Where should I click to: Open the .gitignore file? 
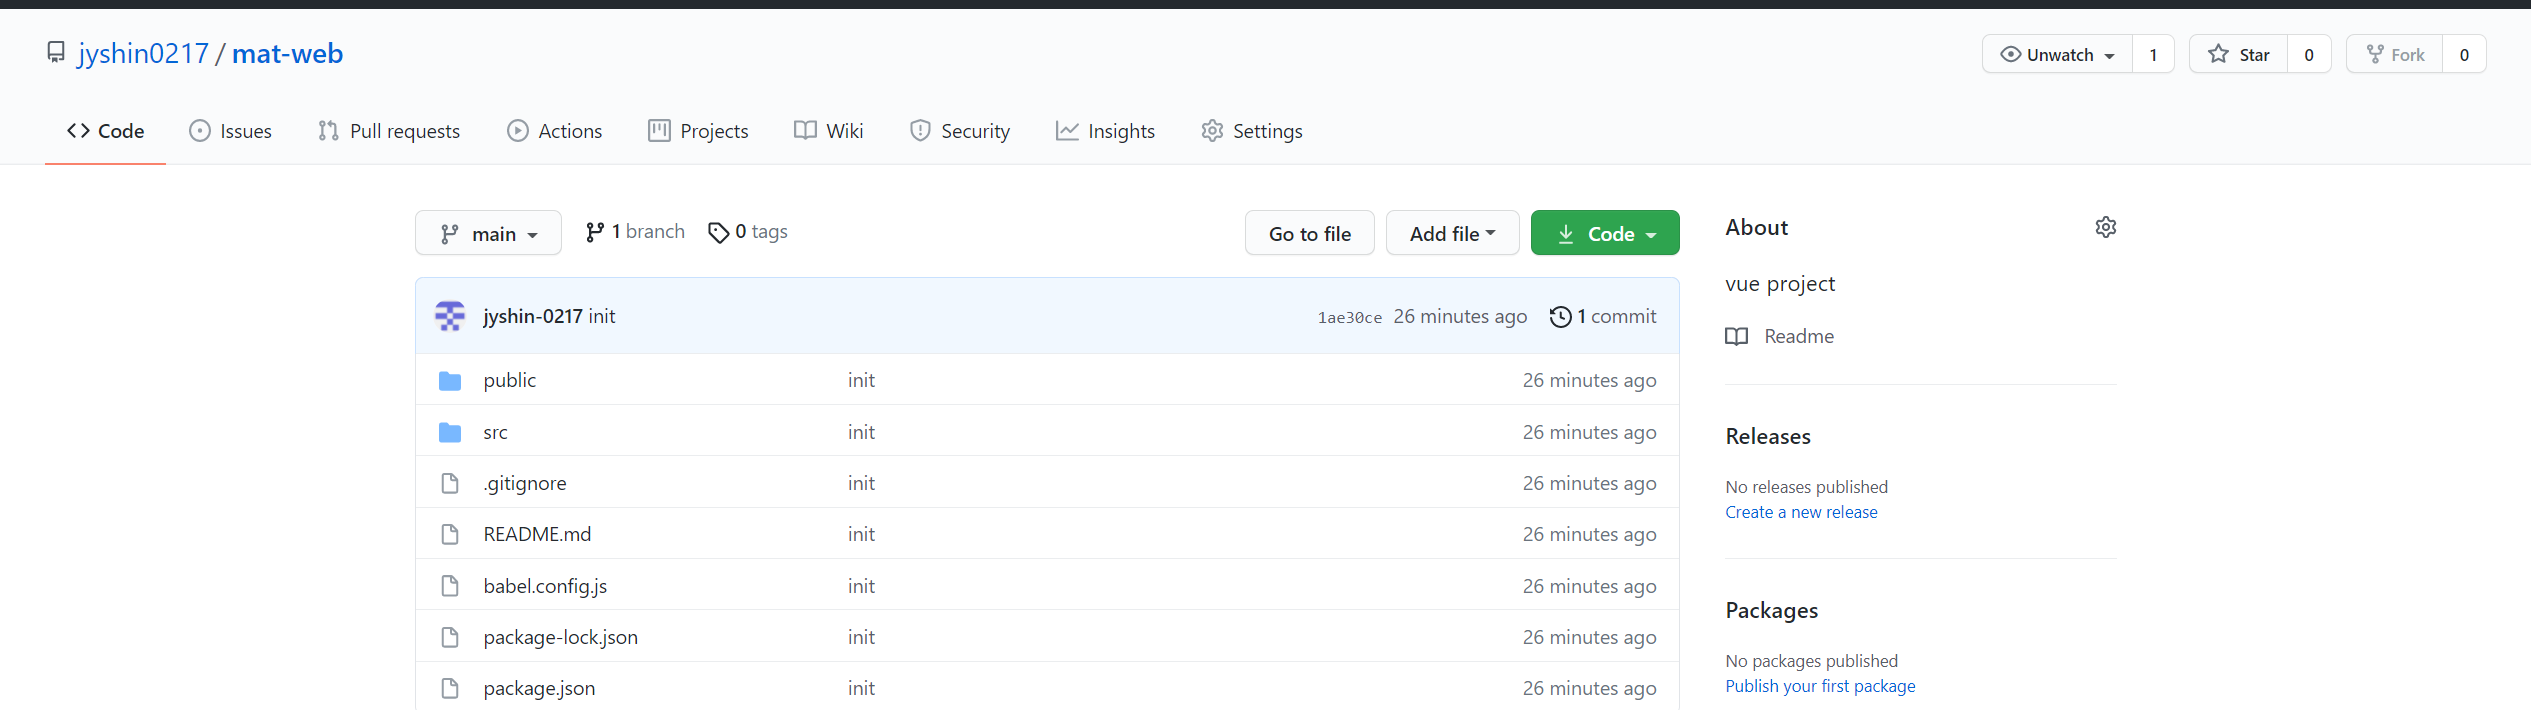525,483
